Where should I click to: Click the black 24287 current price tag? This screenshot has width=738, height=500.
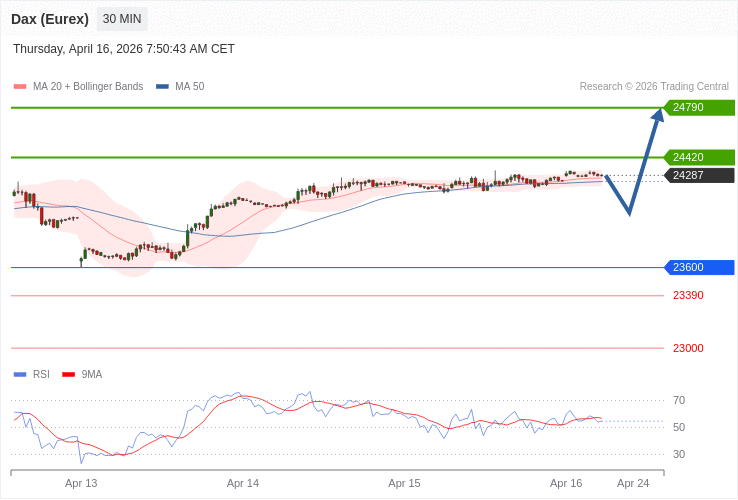coord(699,175)
